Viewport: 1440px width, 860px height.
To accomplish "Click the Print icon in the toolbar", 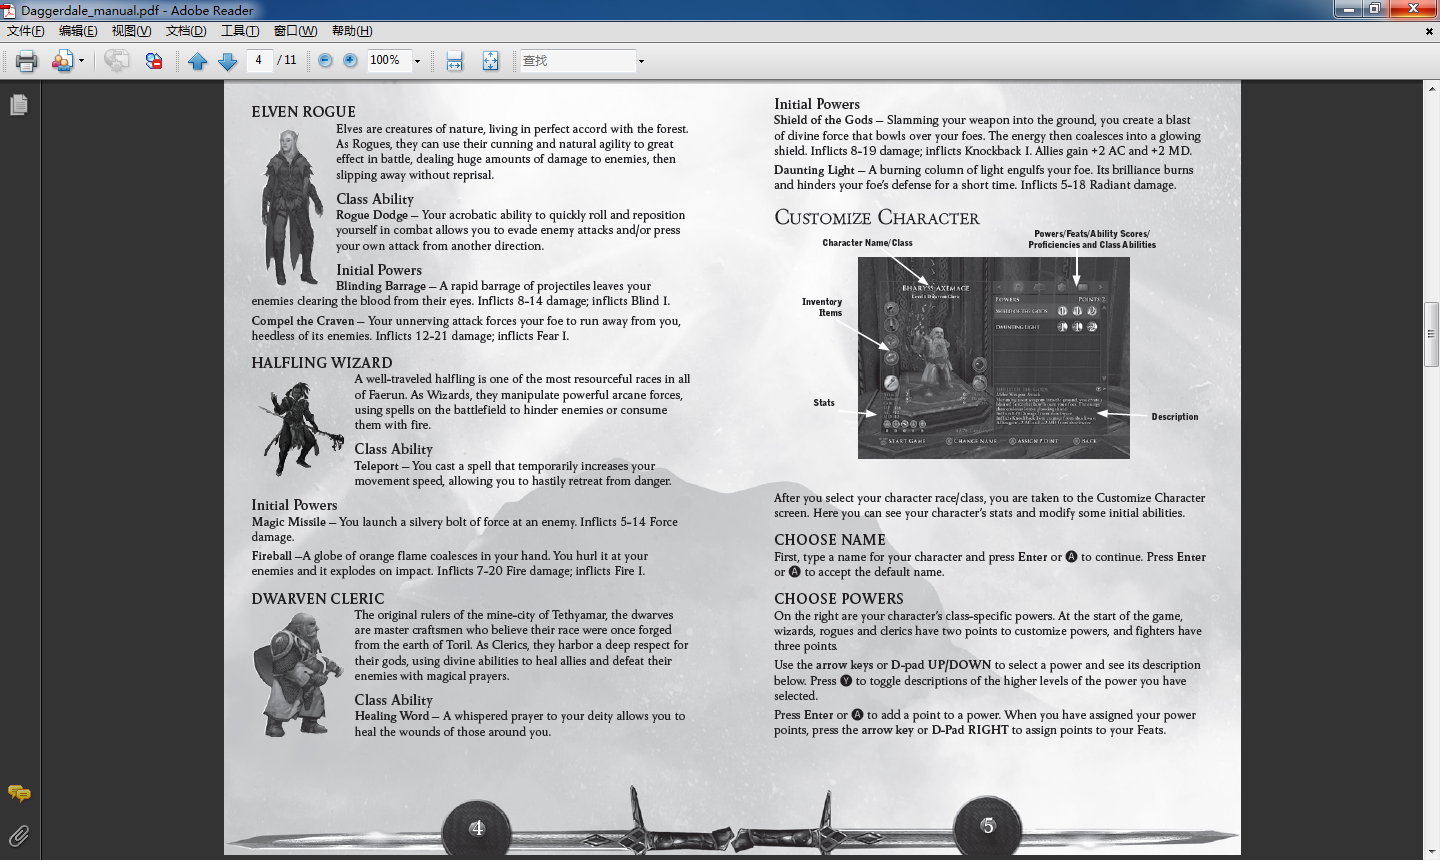I will point(27,61).
